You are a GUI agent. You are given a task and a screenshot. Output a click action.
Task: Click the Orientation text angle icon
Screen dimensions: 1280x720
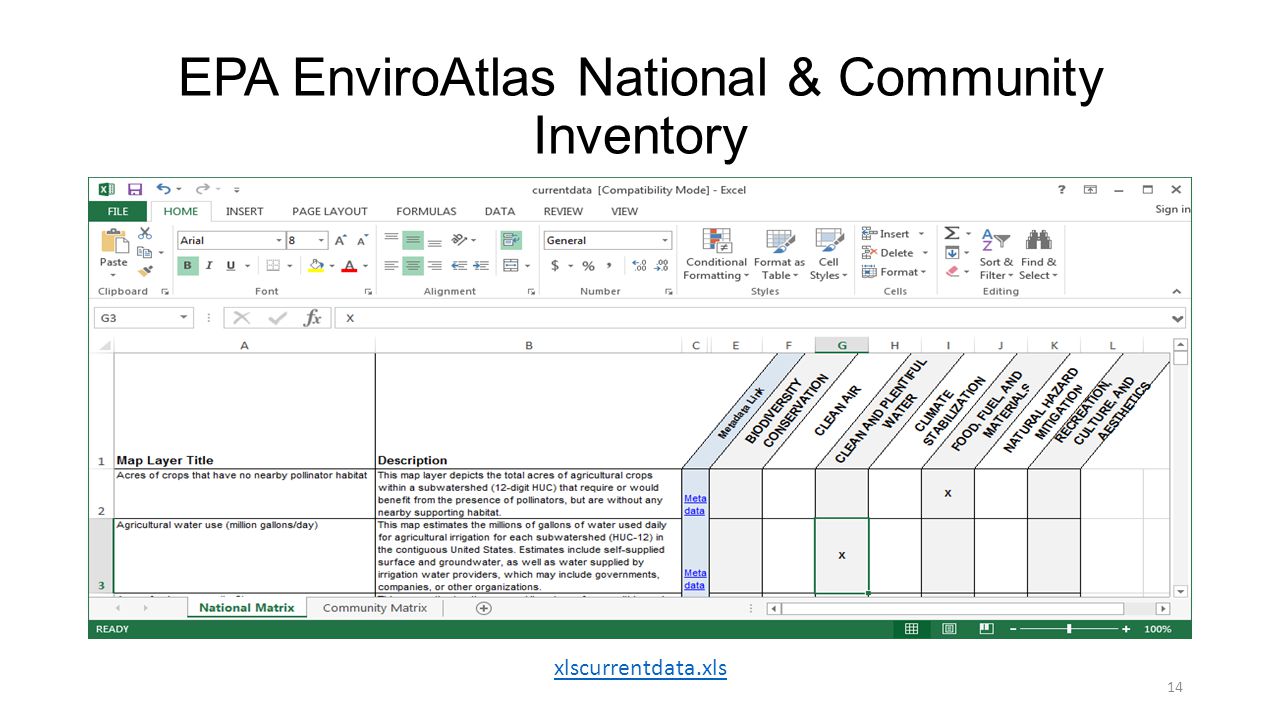[x=460, y=240]
